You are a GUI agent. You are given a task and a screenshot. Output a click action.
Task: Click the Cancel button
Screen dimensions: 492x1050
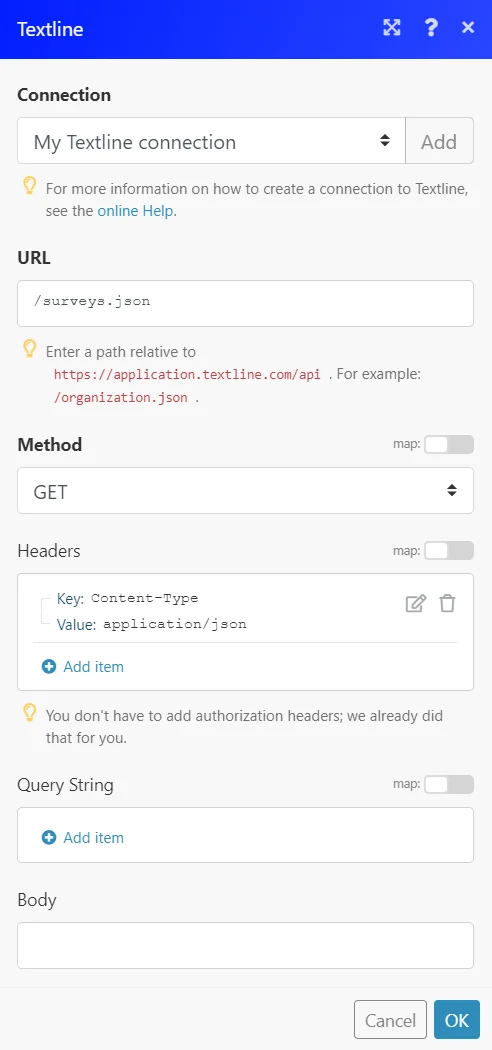pyautogui.click(x=390, y=1020)
